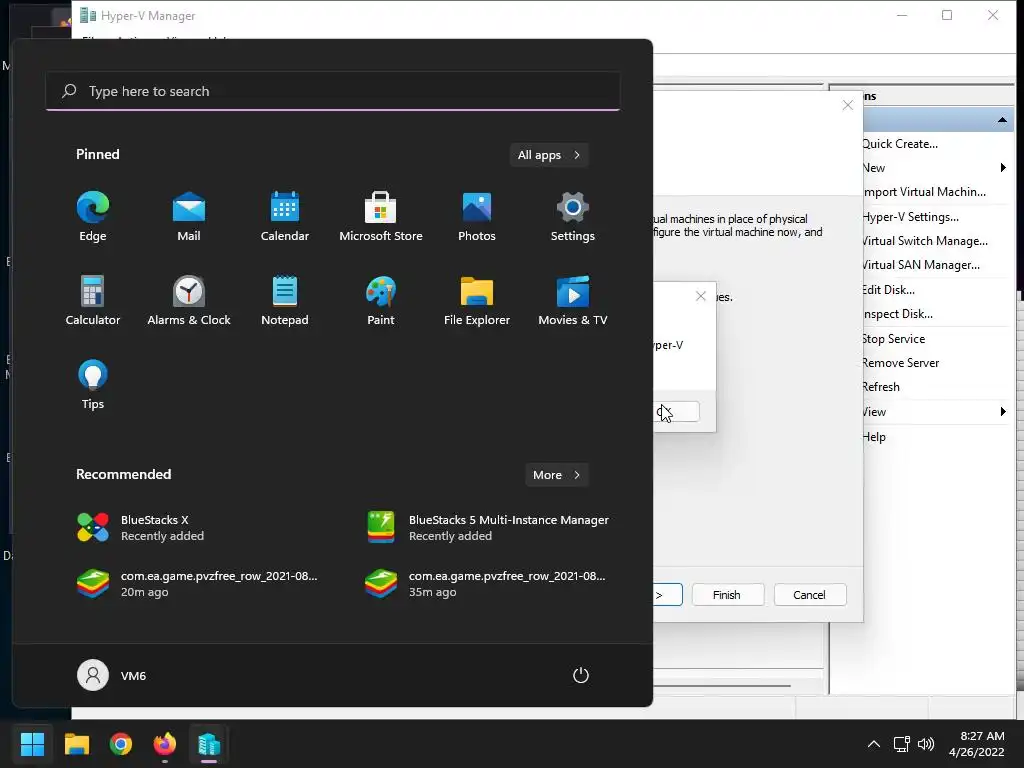Select Inspect Disk action
The width and height of the screenshot is (1024, 768).
click(897, 314)
